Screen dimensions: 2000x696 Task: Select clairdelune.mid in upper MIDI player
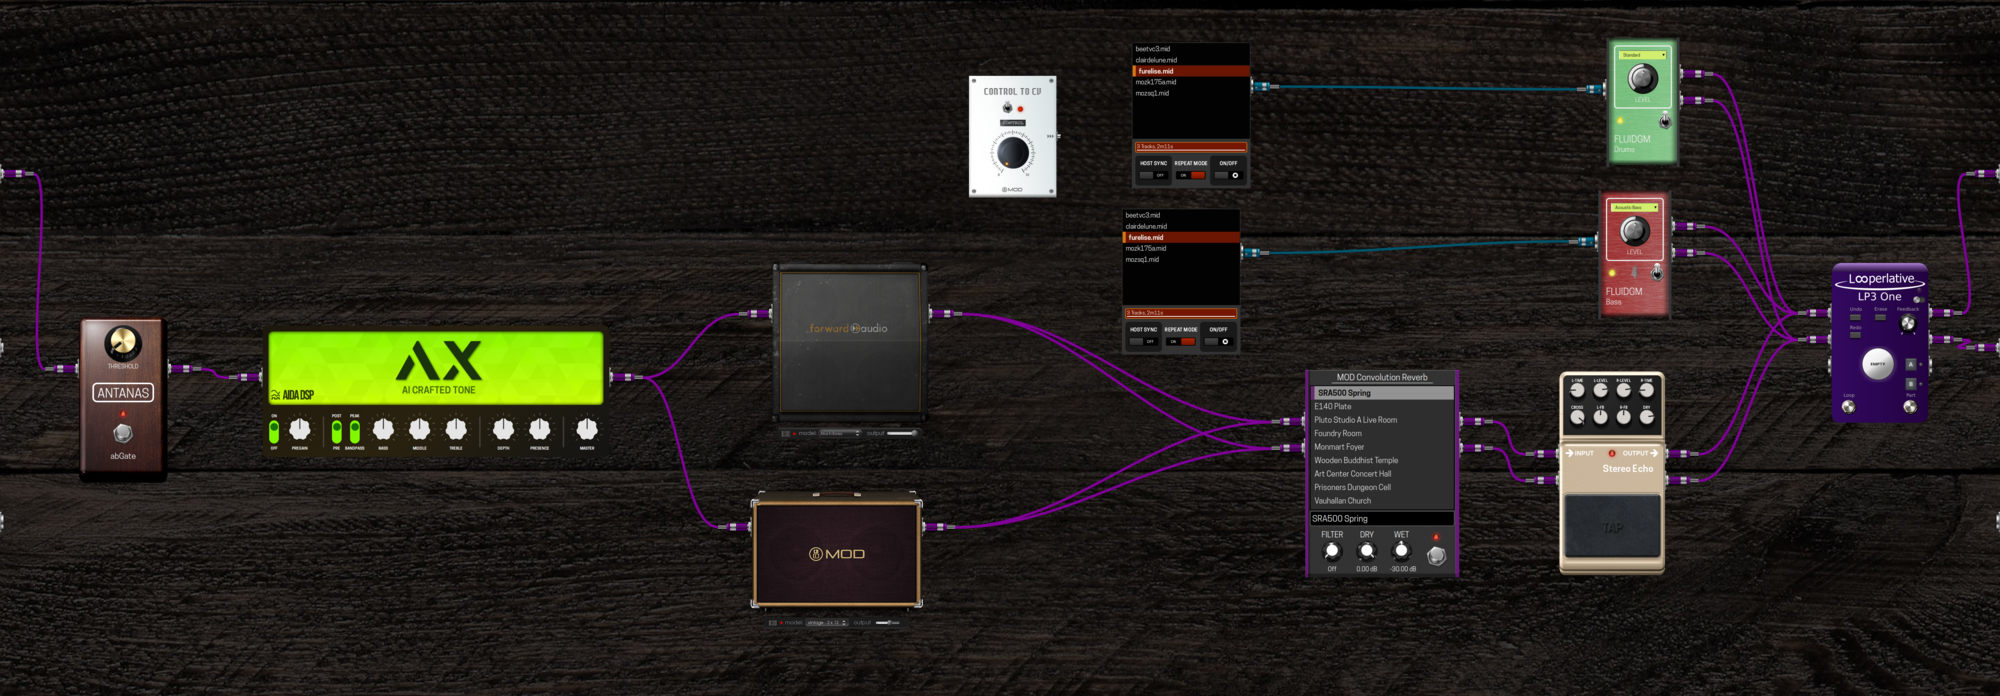point(1191,60)
